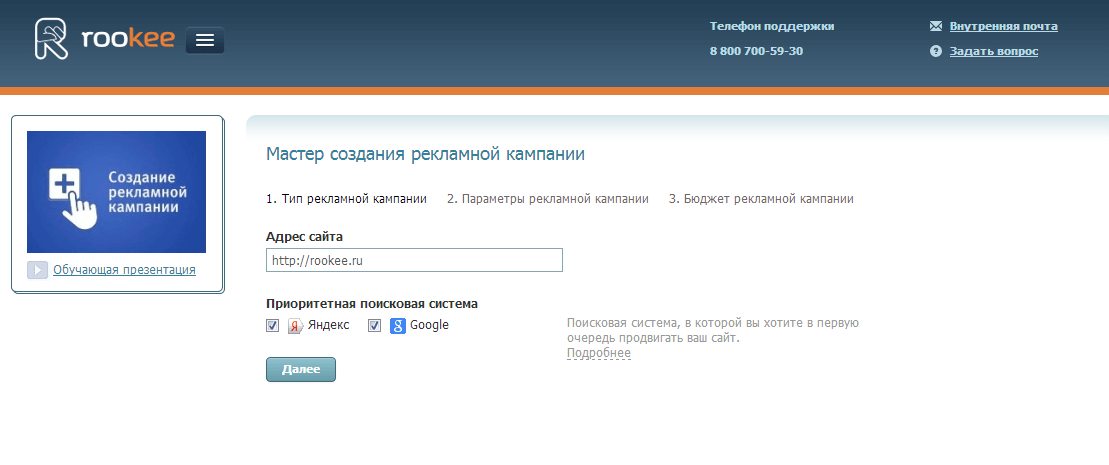The width and height of the screenshot is (1109, 465).
Task: Click the envelope mail icon
Action: click(x=936, y=26)
